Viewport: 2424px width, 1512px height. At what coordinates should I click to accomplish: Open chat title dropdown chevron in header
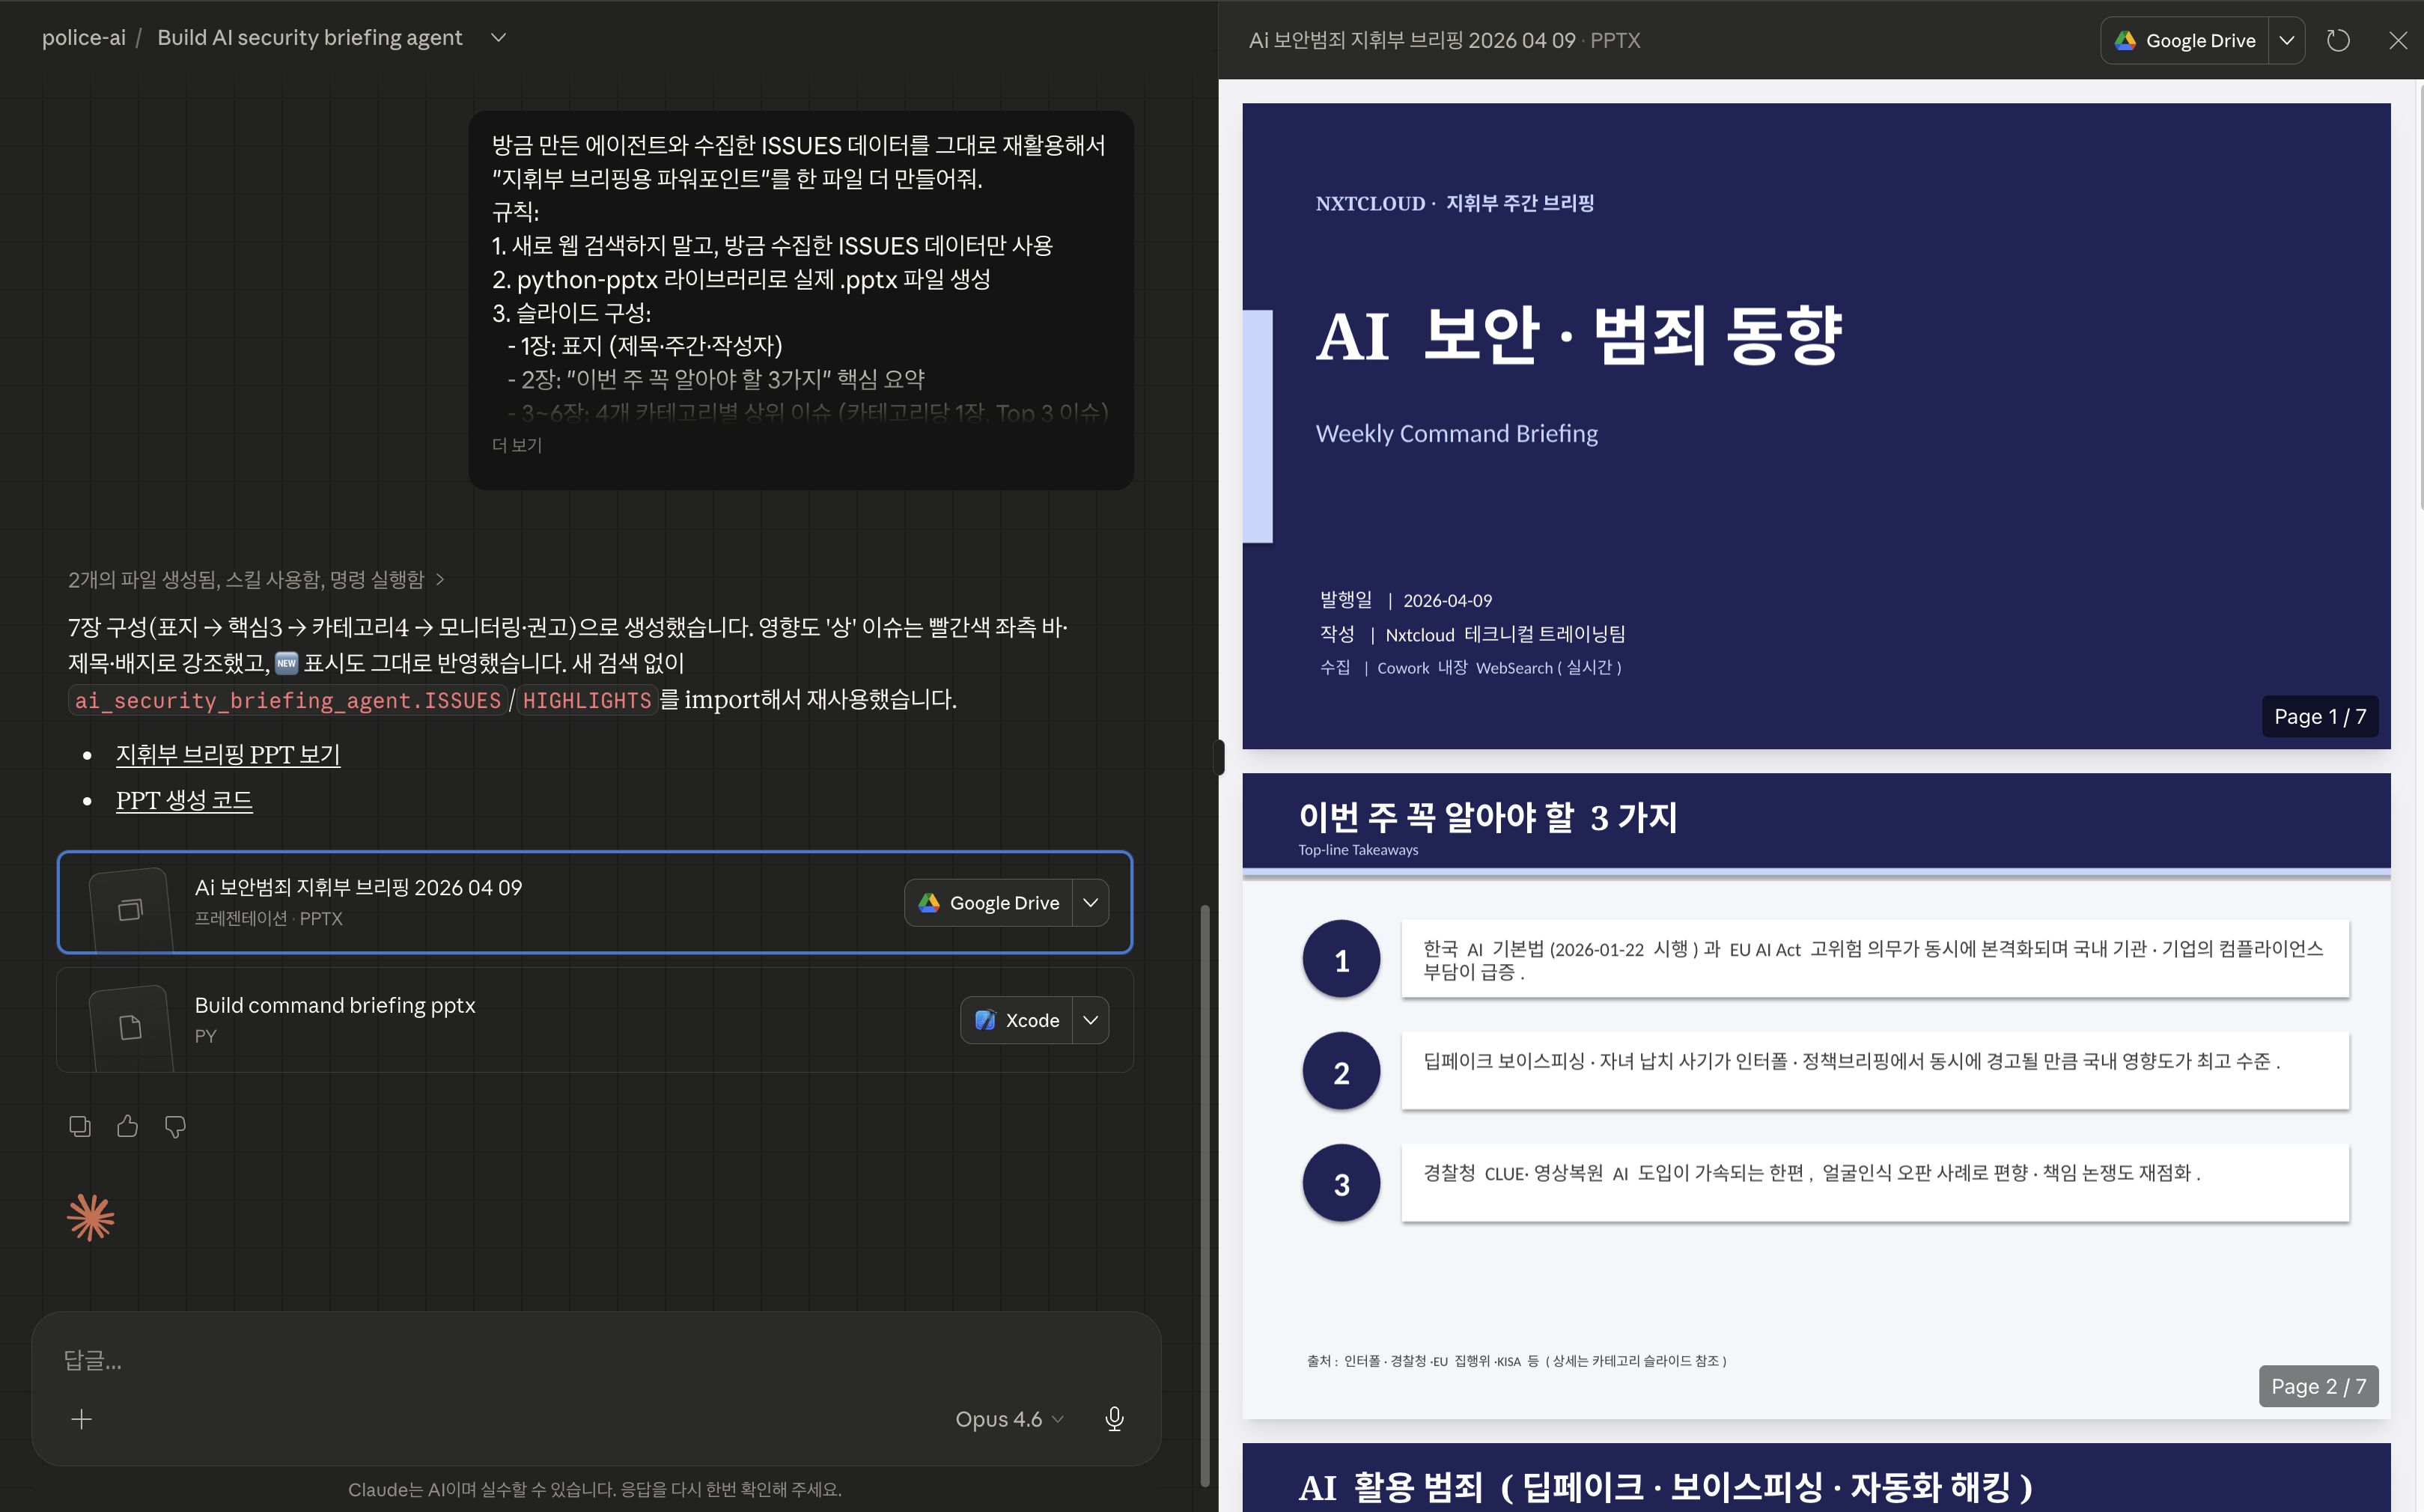[498, 38]
